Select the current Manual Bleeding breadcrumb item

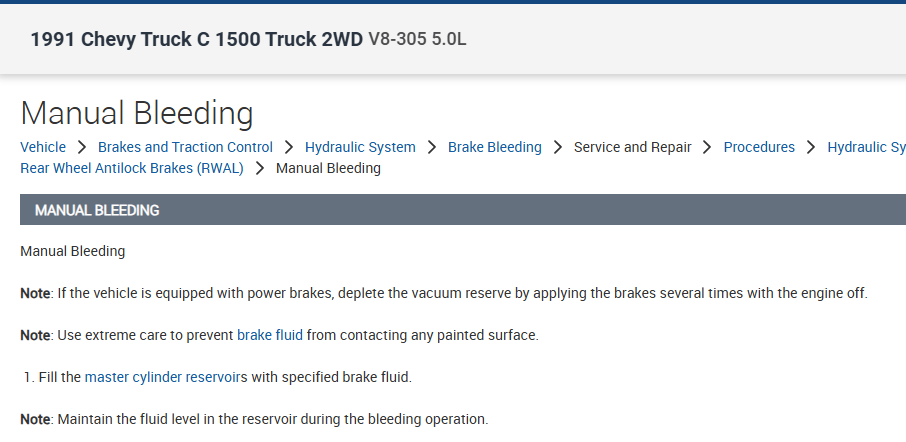coord(328,168)
